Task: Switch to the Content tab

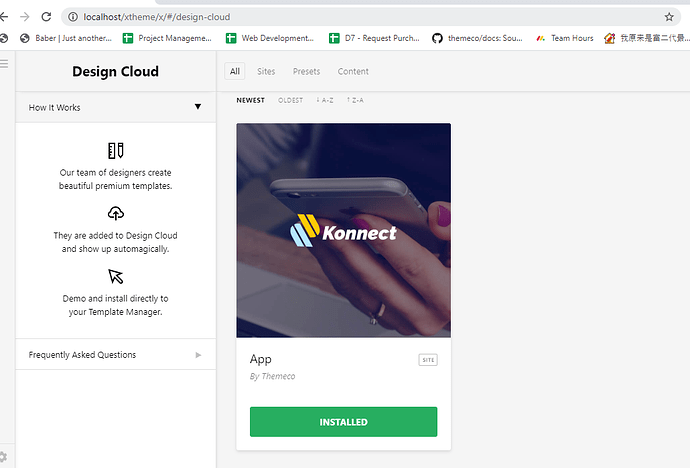Action: click(353, 71)
